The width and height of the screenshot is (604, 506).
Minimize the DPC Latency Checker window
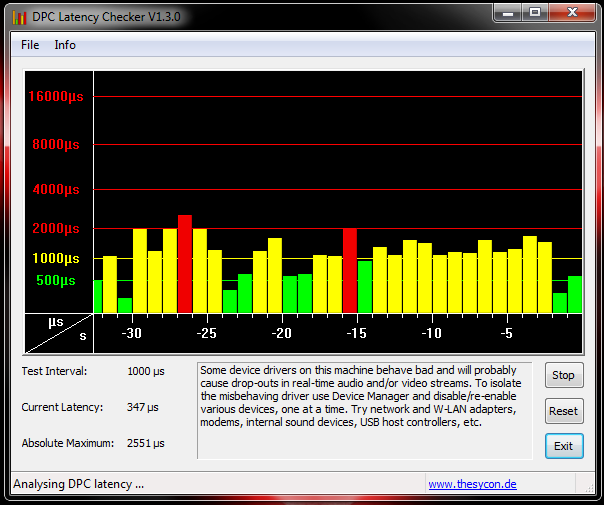tap(508, 13)
